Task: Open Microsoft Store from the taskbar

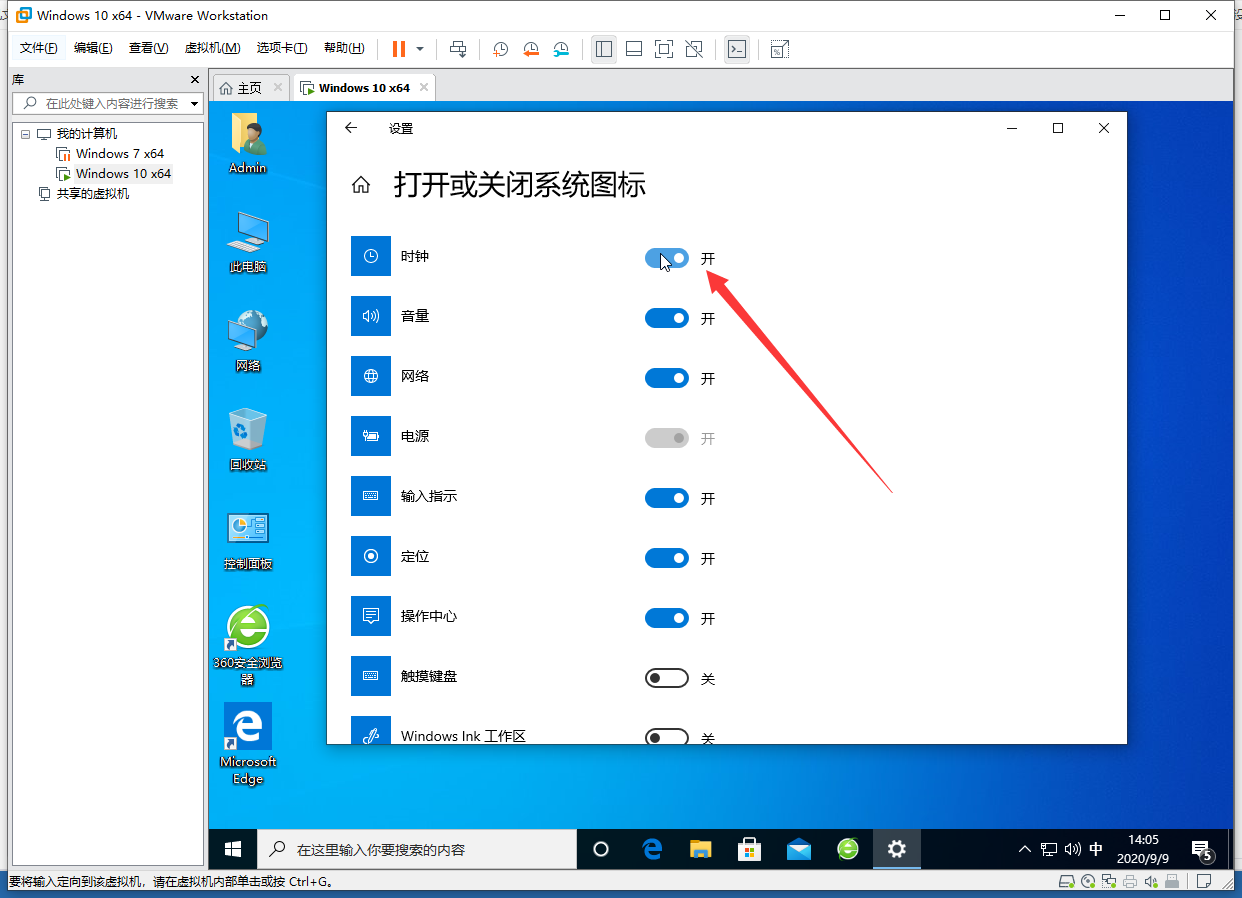Action: pyautogui.click(x=750, y=849)
